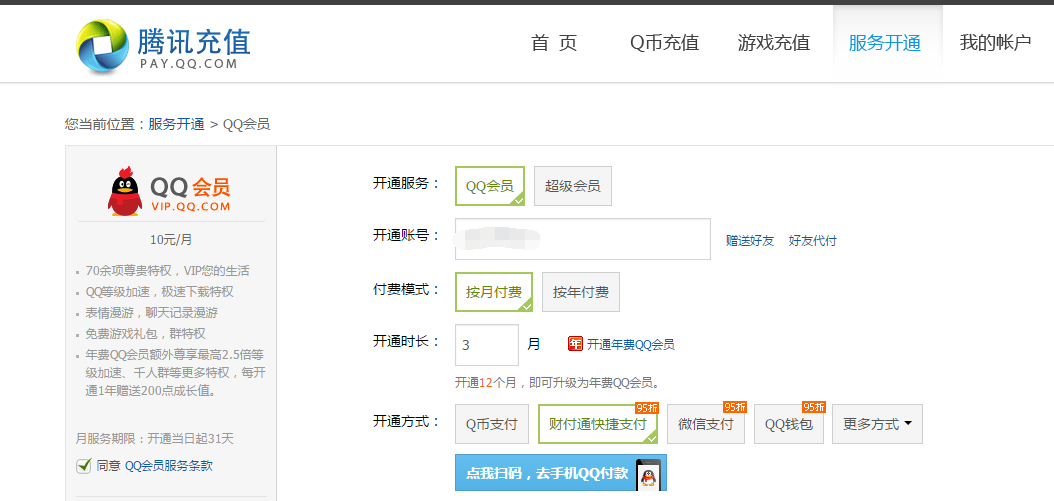Choose 按年付费 payment mode
The height and width of the screenshot is (501, 1054).
581,292
